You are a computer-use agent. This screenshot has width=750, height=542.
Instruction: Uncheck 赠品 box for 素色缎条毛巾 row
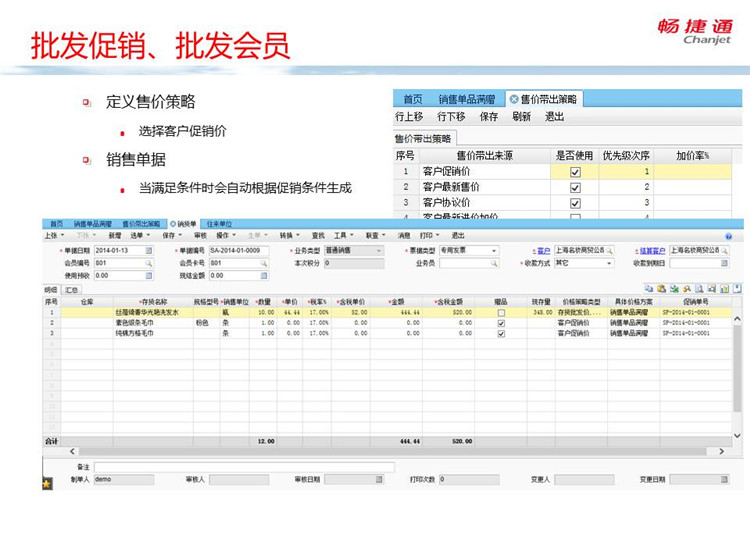click(x=501, y=323)
